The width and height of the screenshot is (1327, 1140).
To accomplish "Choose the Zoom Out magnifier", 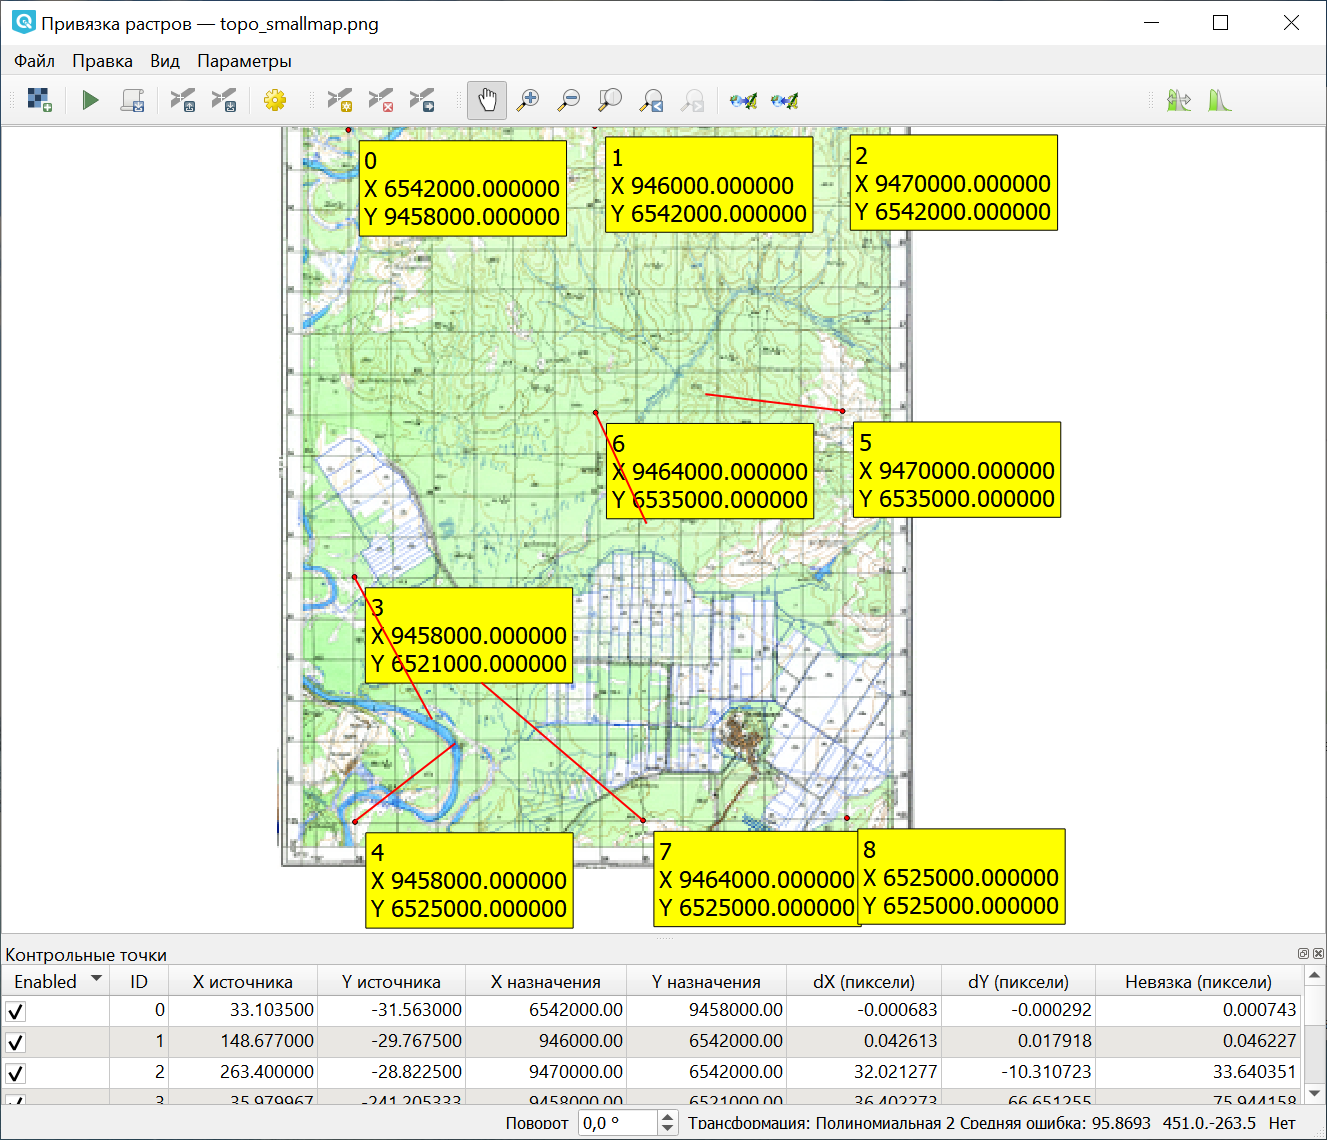I will tap(569, 100).
